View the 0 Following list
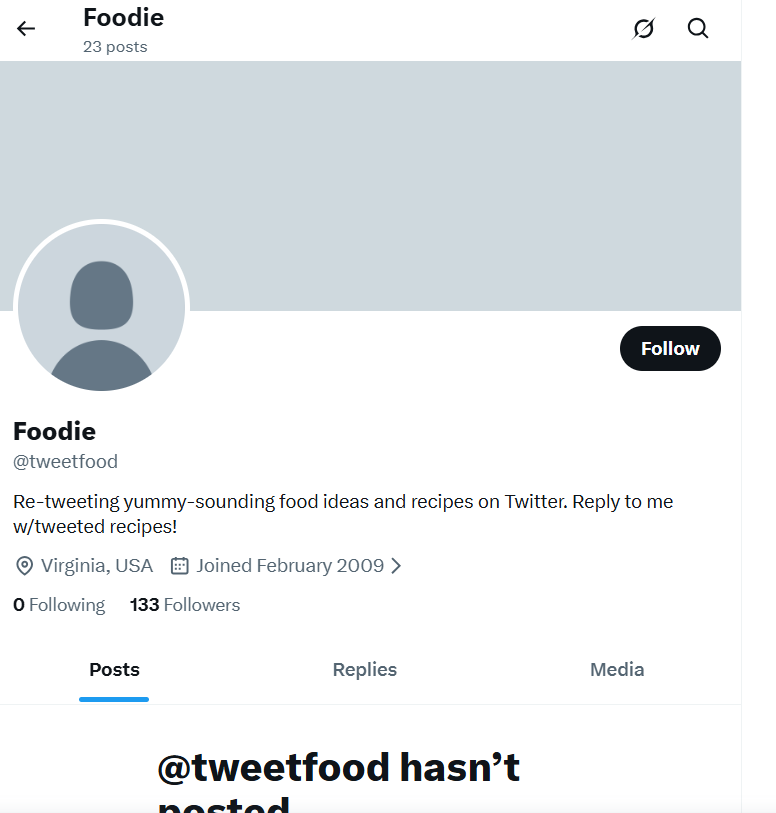Viewport: 776px width, 813px height. coord(59,605)
